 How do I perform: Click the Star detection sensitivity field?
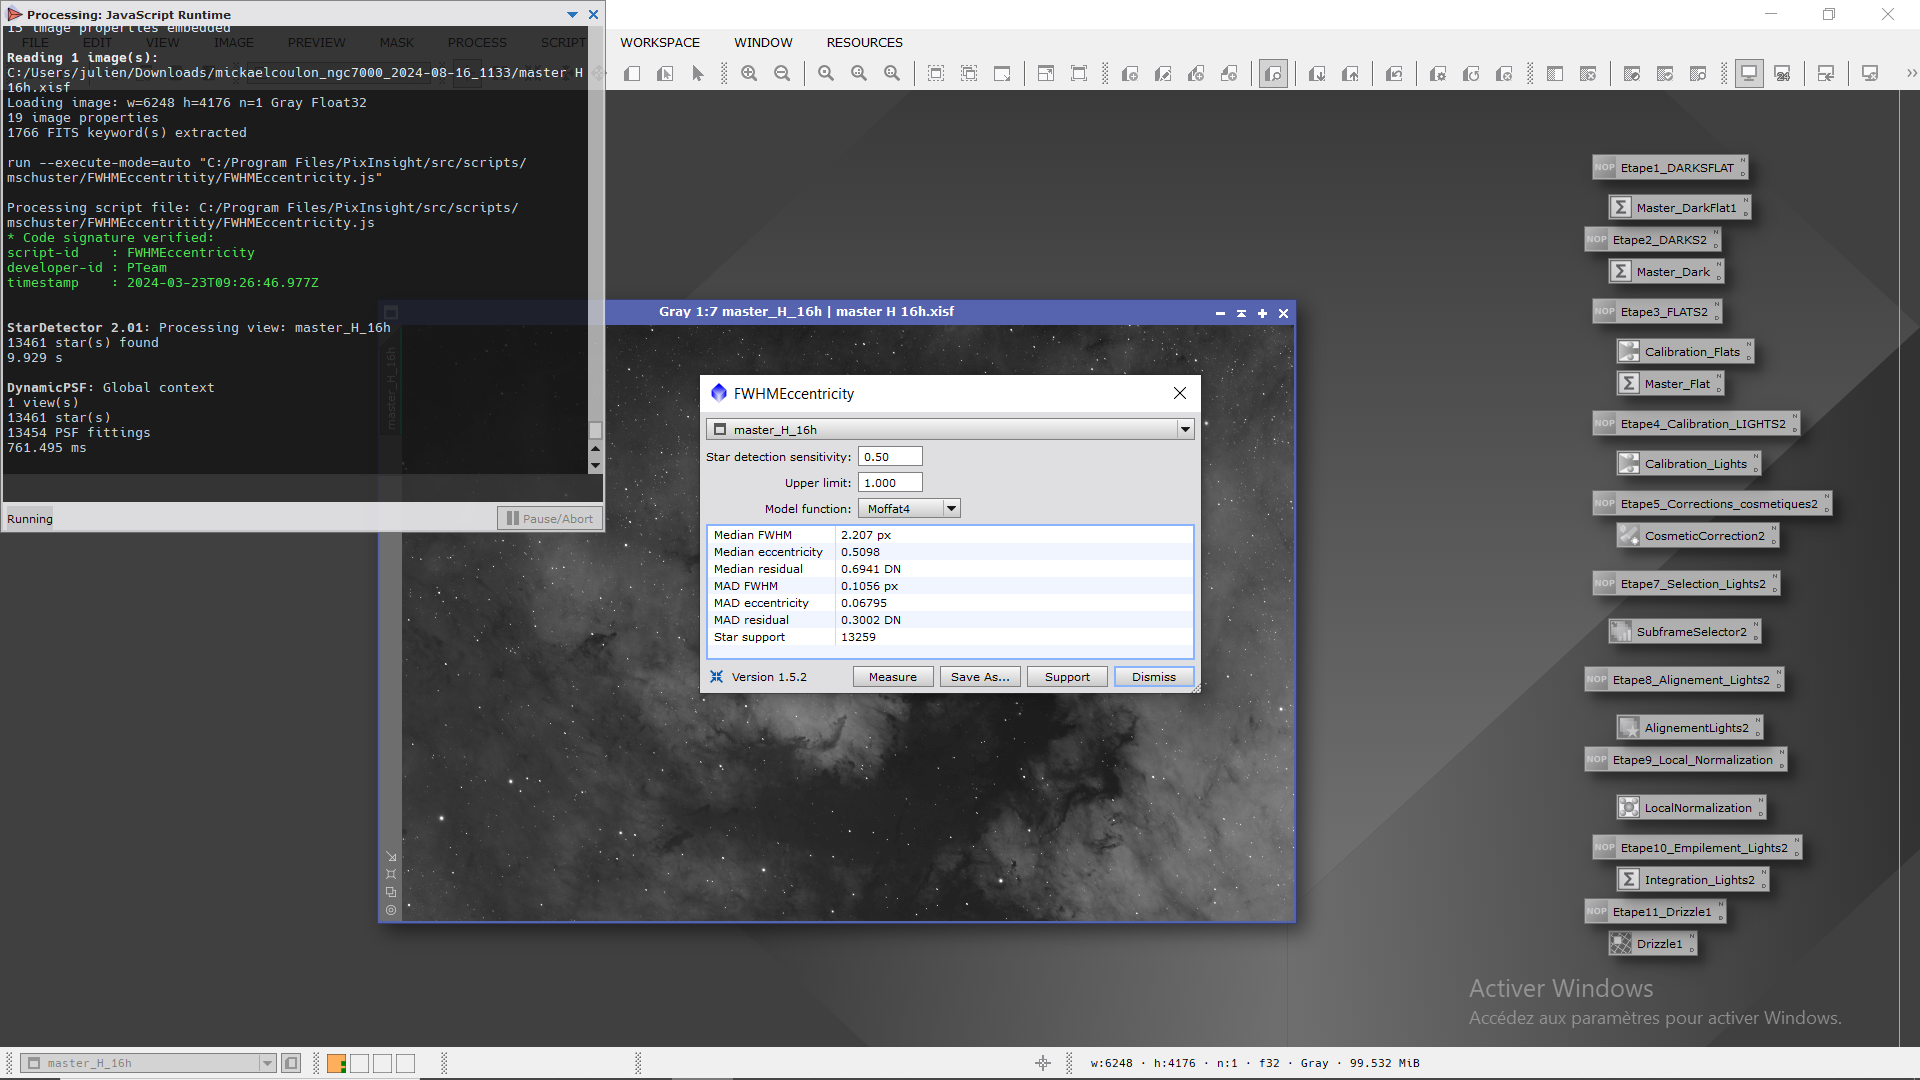[889, 457]
